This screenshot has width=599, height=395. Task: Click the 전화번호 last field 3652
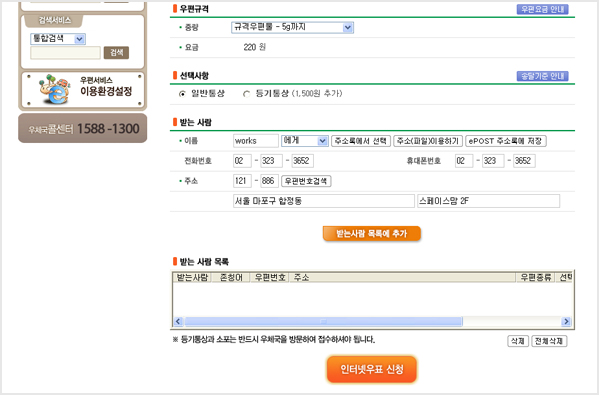tap(303, 161)
